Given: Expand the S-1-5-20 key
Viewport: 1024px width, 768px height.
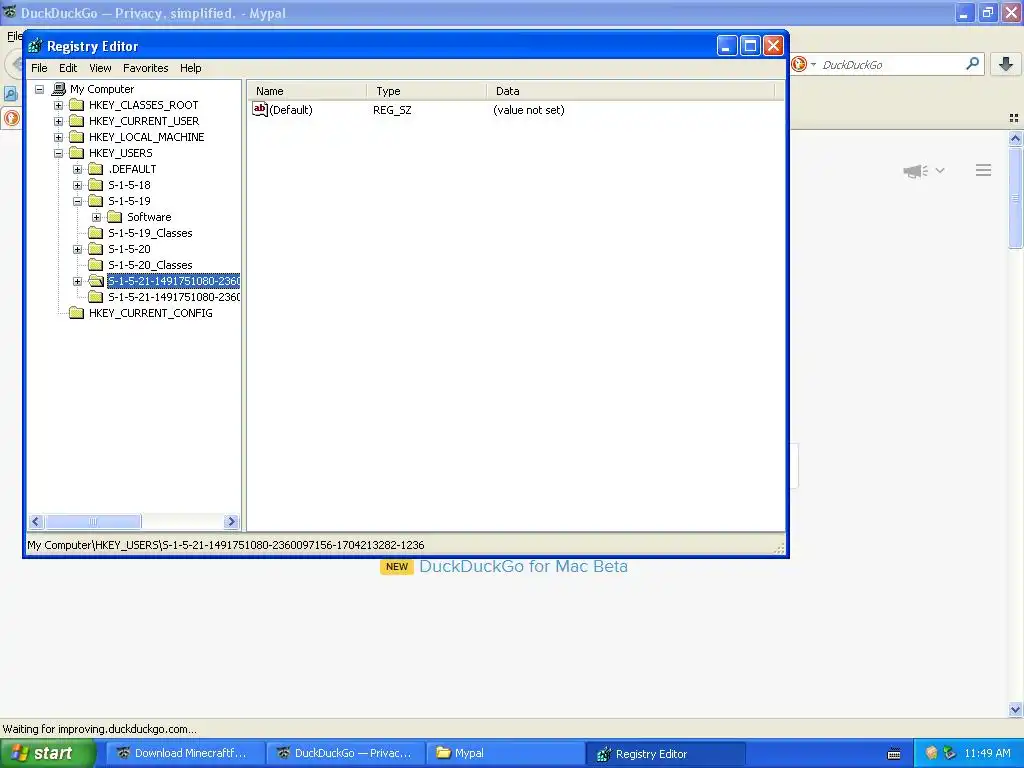Looking at the screenshot, I should point(77,249).
